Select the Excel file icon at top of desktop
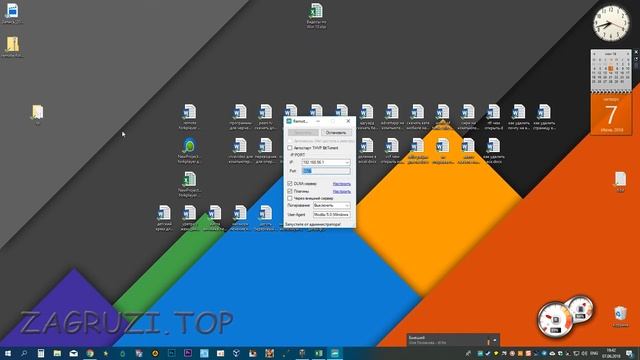 click(x=316, y=16)
